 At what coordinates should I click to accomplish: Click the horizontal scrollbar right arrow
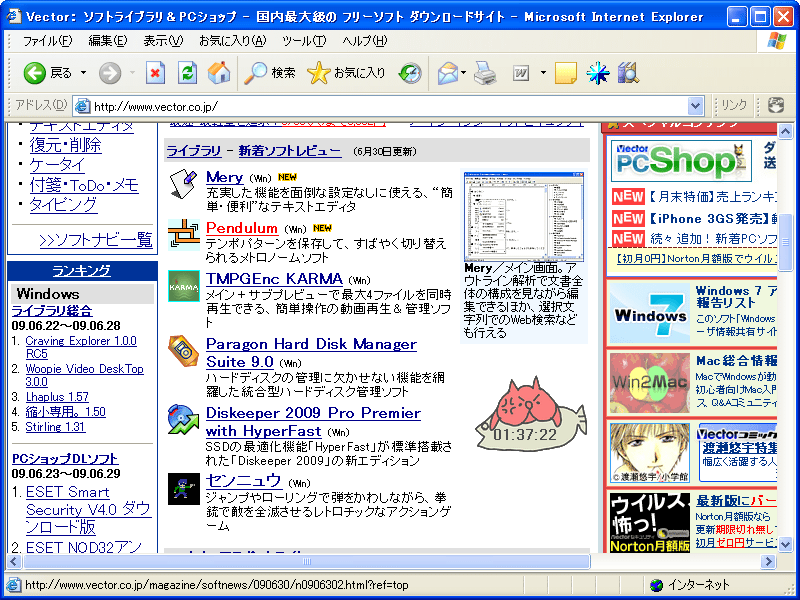(768, 562)
